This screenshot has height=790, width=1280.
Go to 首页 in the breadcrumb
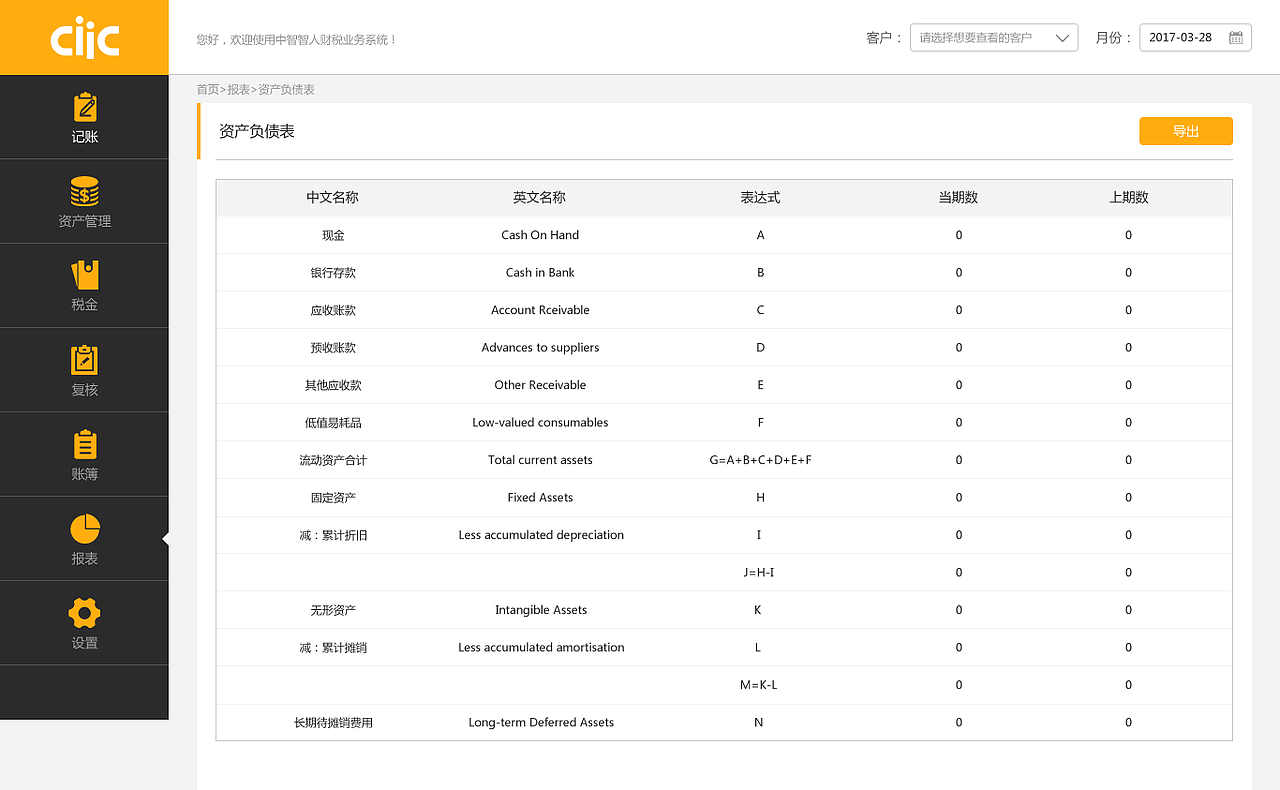click(x=207, y=90)
